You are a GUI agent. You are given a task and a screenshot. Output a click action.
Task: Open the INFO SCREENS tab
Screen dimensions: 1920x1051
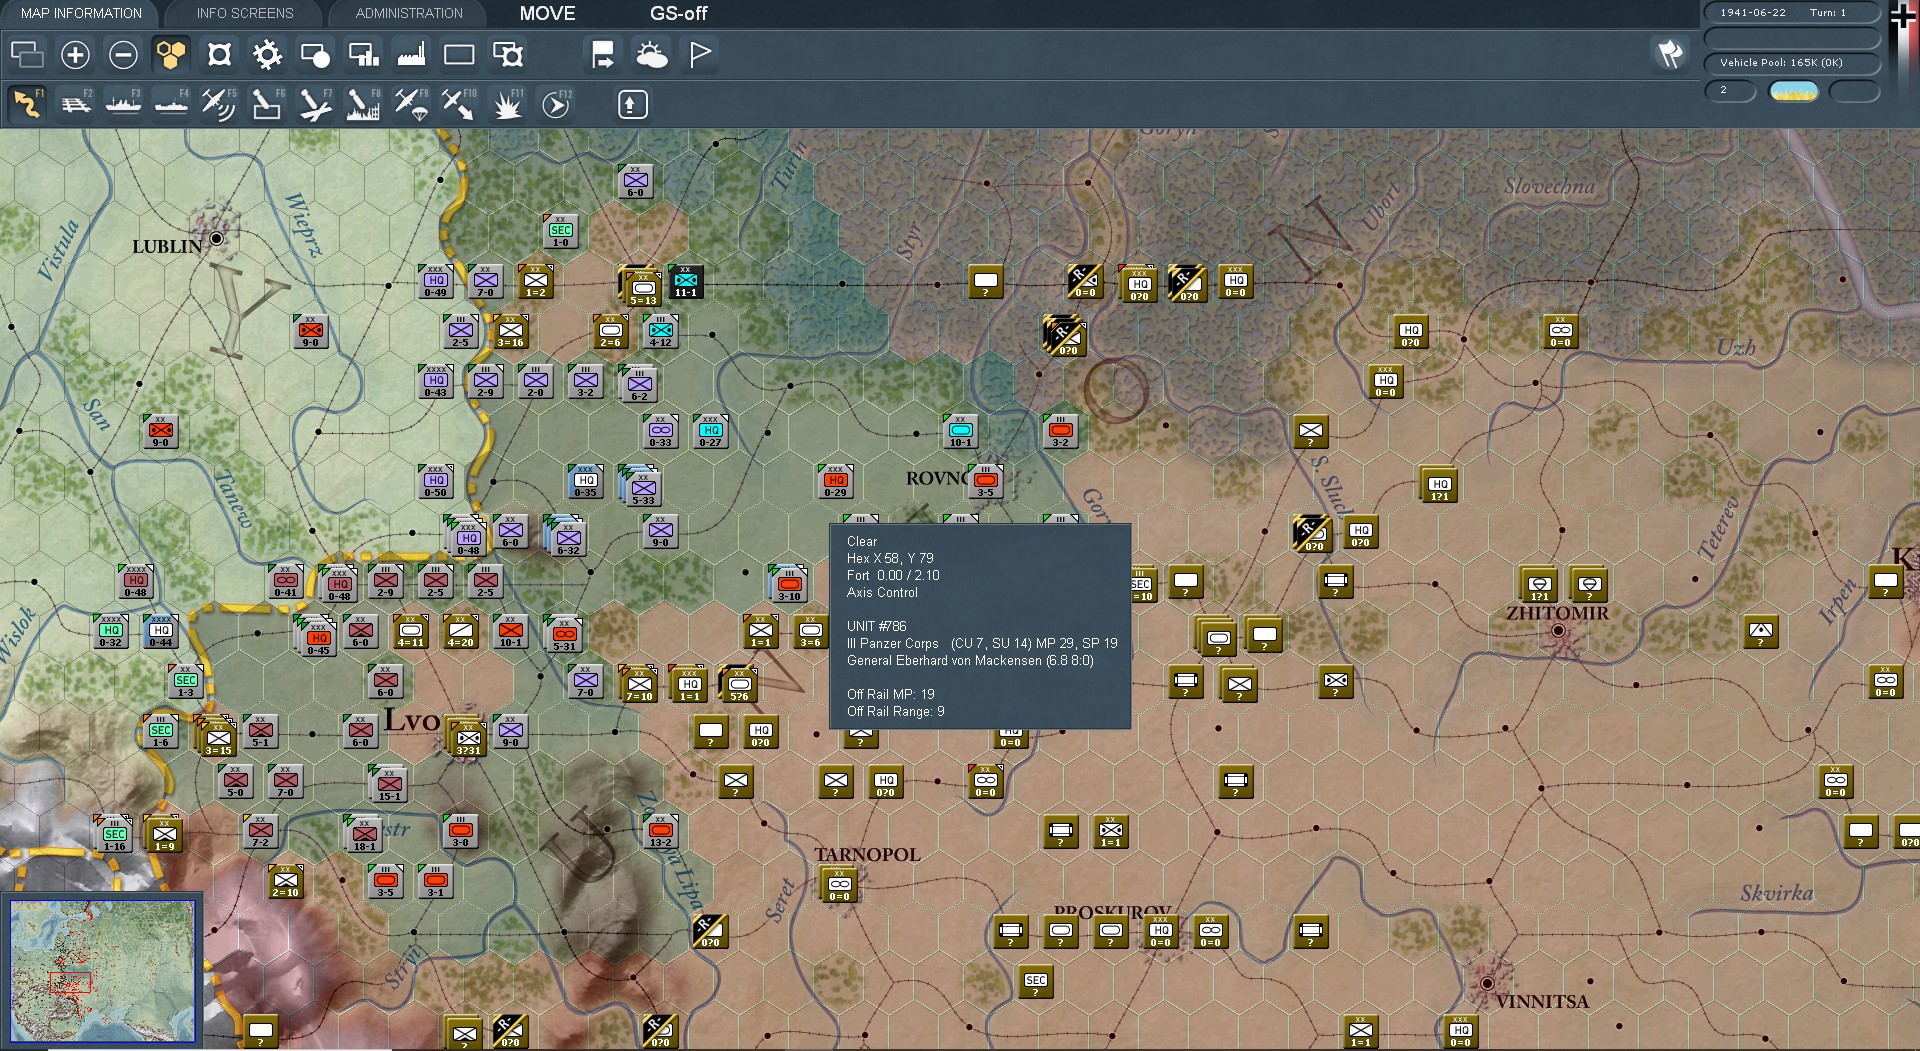pos(245,13)
